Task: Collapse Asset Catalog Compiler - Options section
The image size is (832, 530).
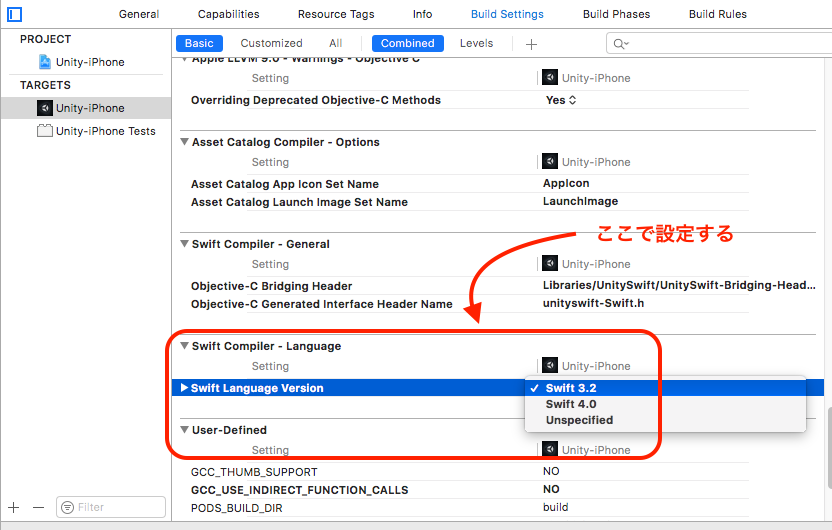Action: click(185, 142)
